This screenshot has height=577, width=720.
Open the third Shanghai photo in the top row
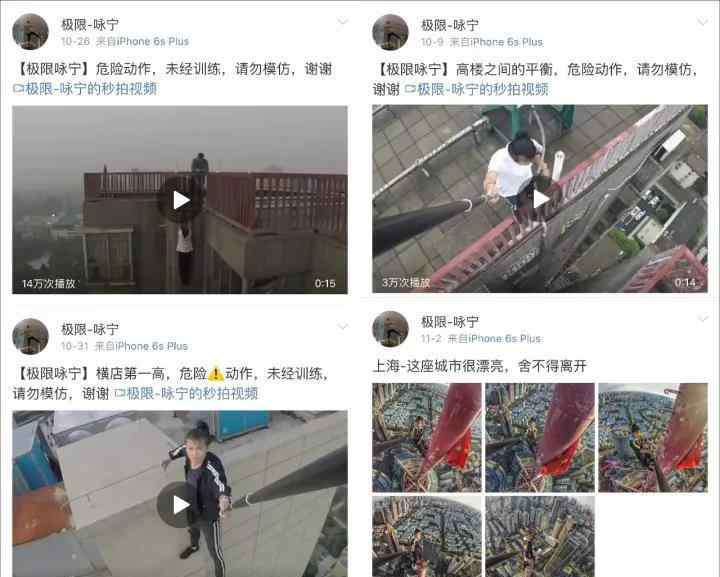coord(653,437)
